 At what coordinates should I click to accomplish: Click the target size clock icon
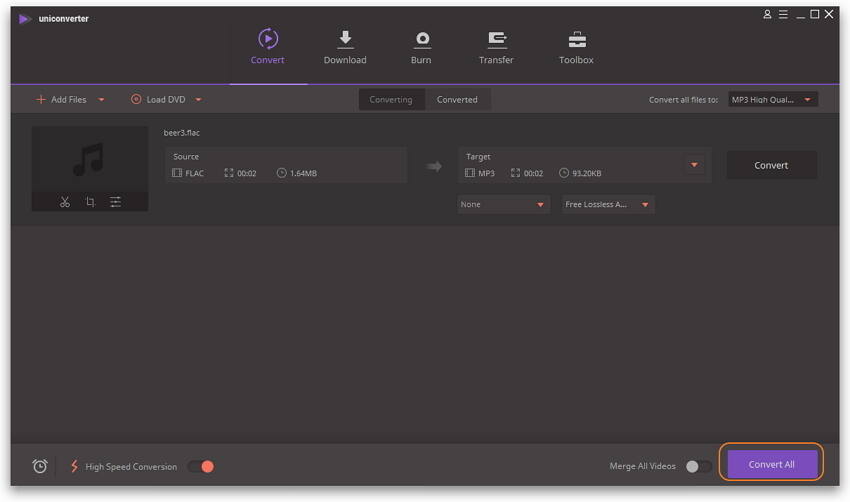point(564,173)
